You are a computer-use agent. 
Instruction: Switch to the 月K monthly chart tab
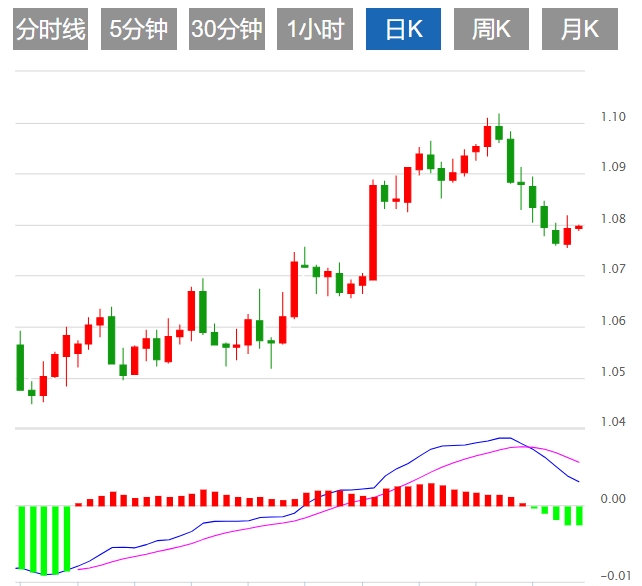point(580,29)
